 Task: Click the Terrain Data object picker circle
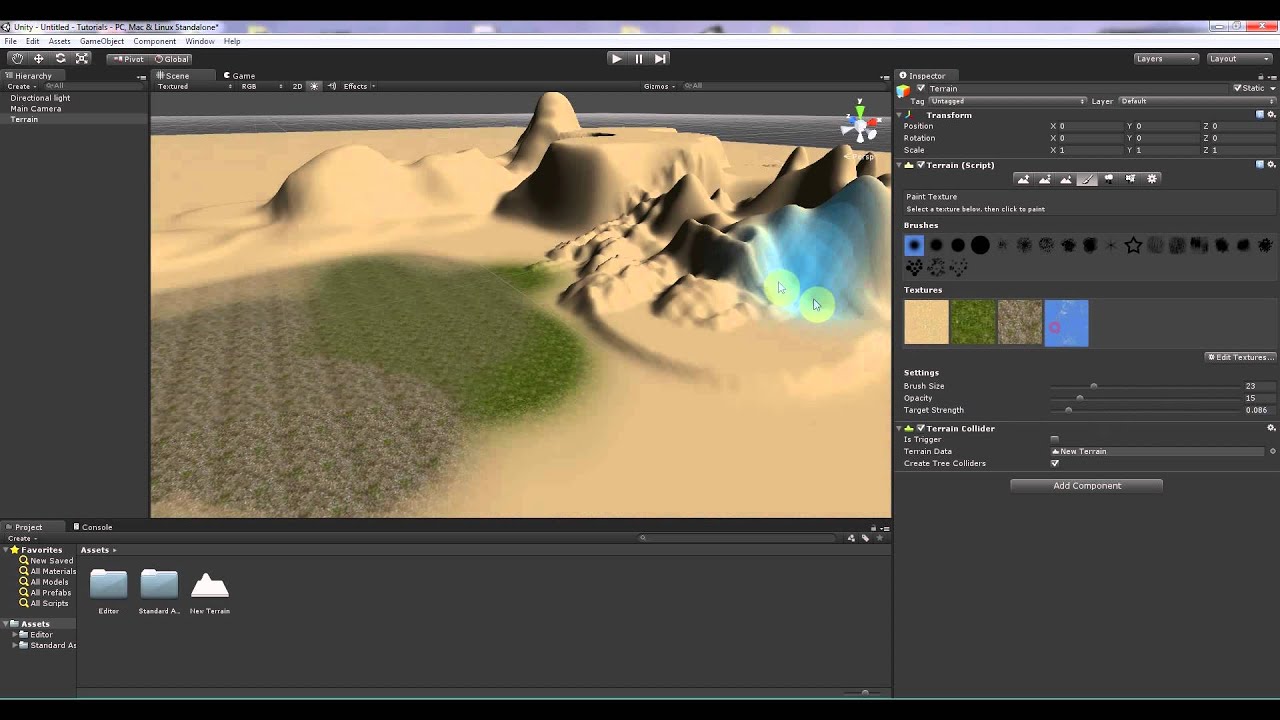coord(1272,452)
